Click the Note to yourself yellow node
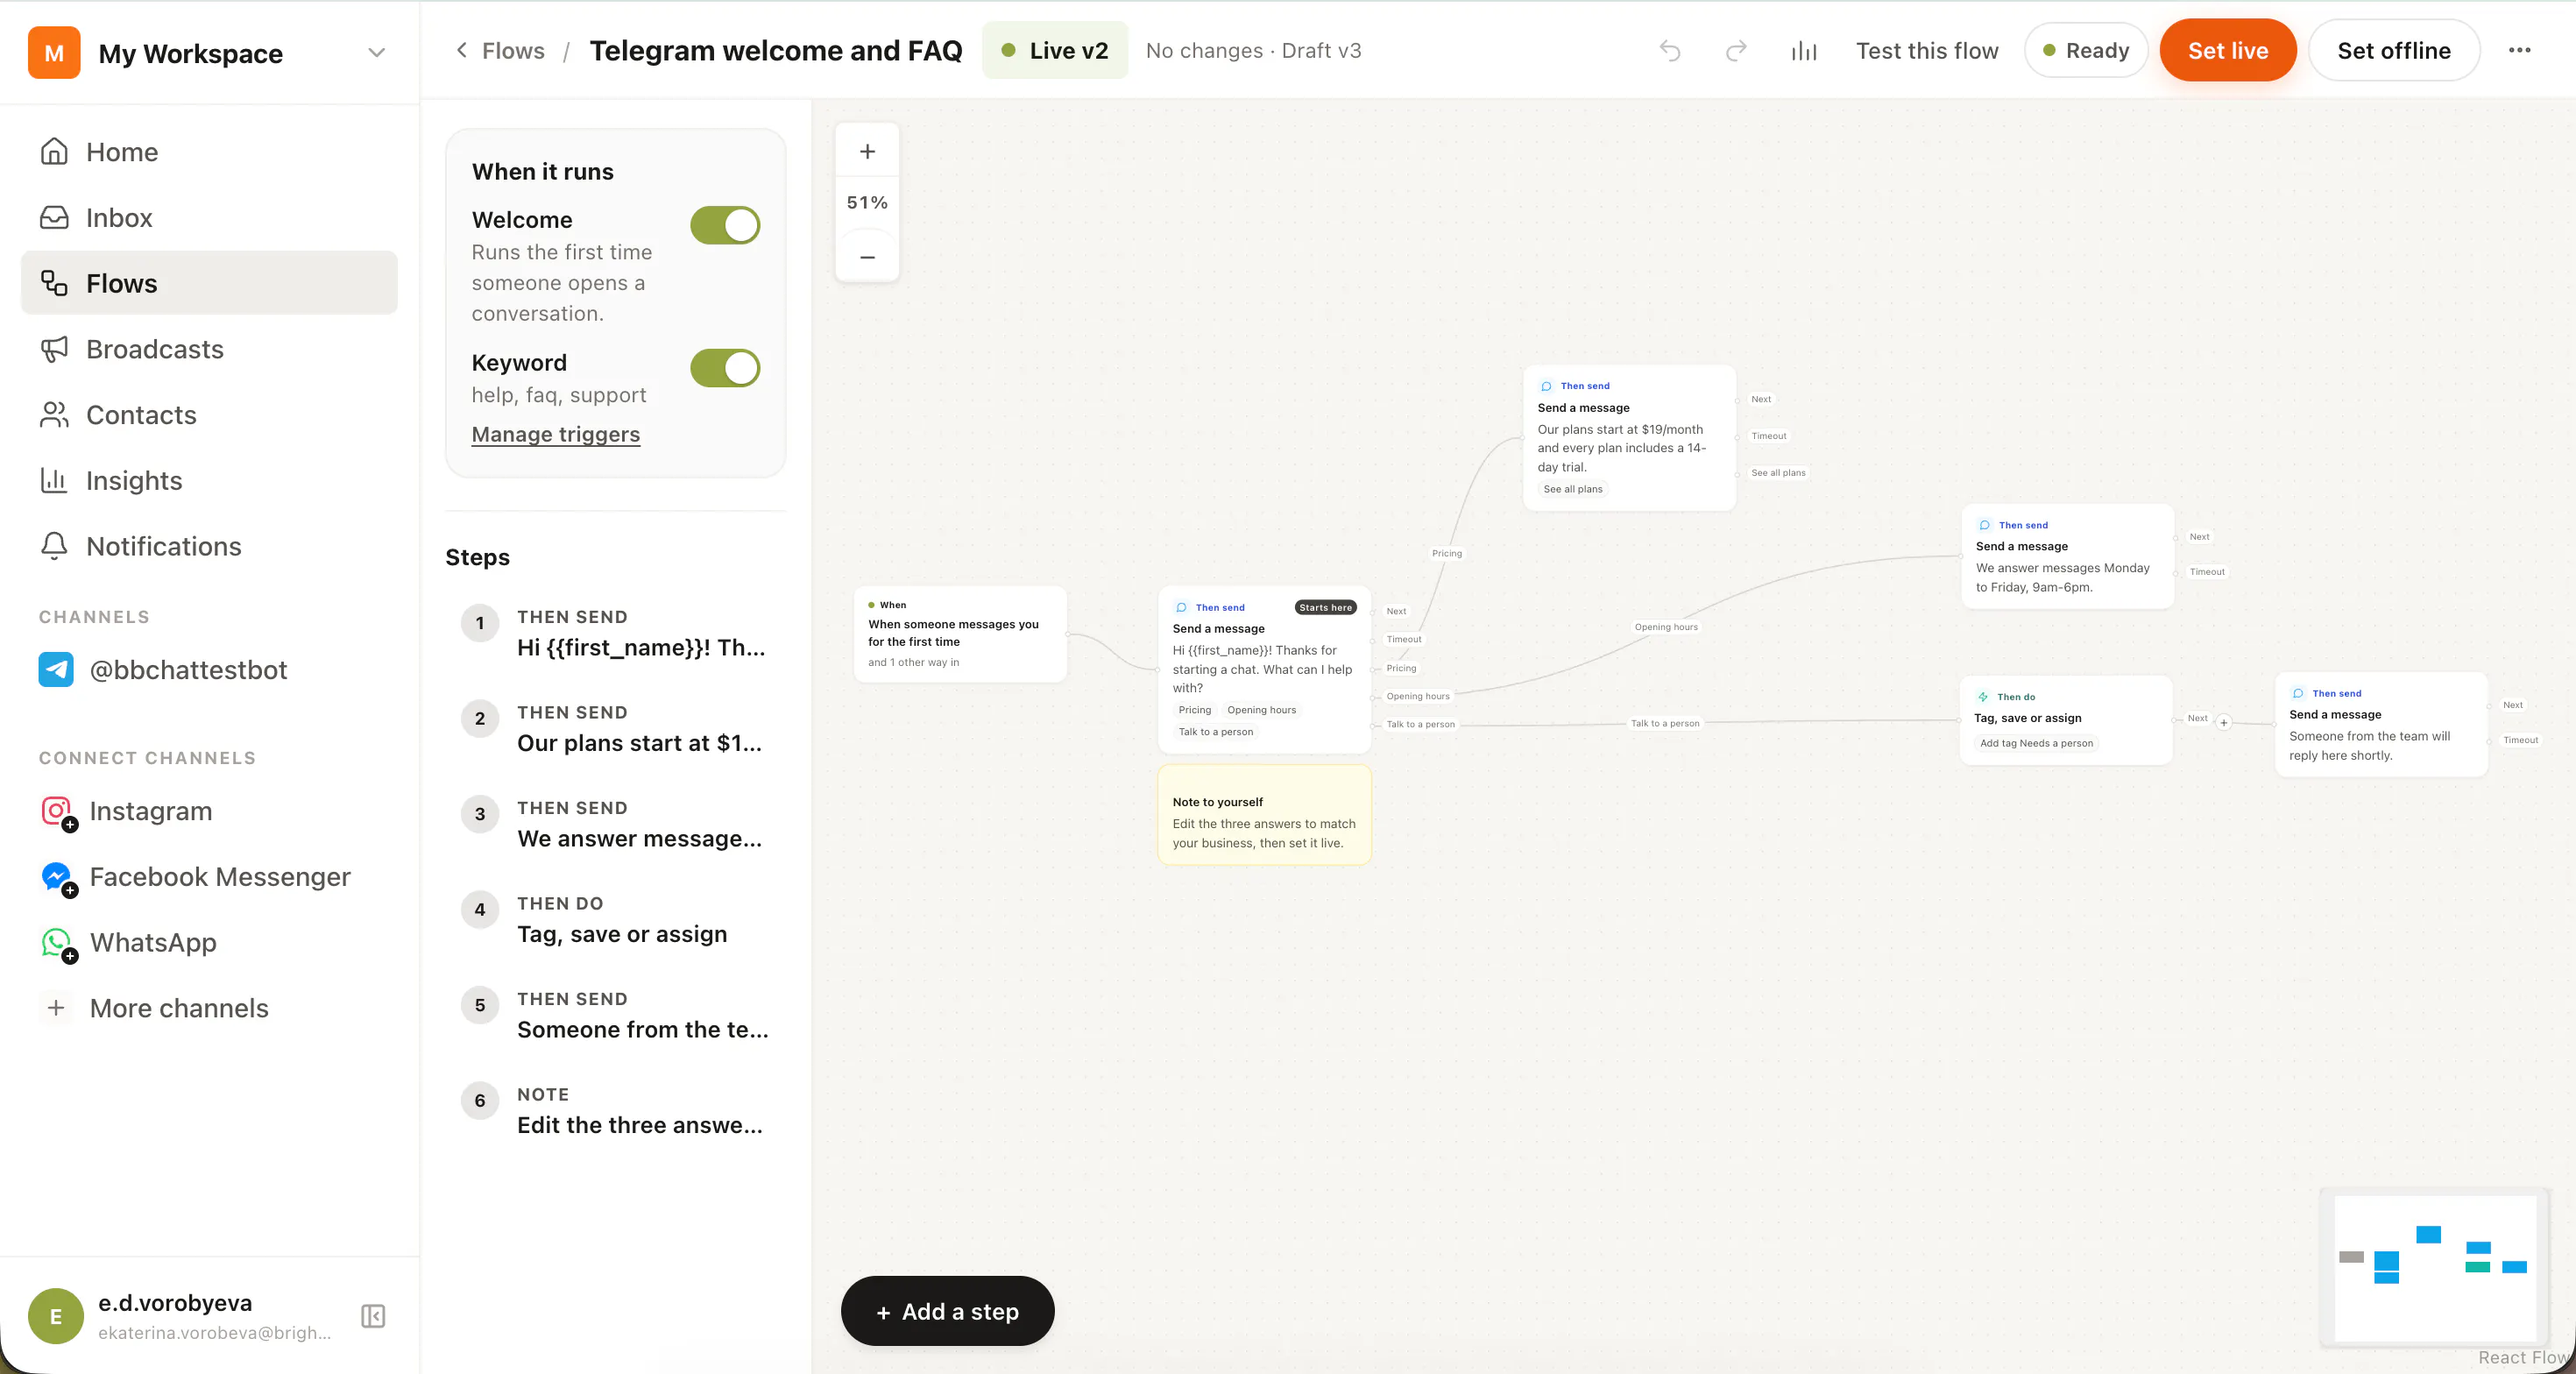 [x=1264, y=815]
